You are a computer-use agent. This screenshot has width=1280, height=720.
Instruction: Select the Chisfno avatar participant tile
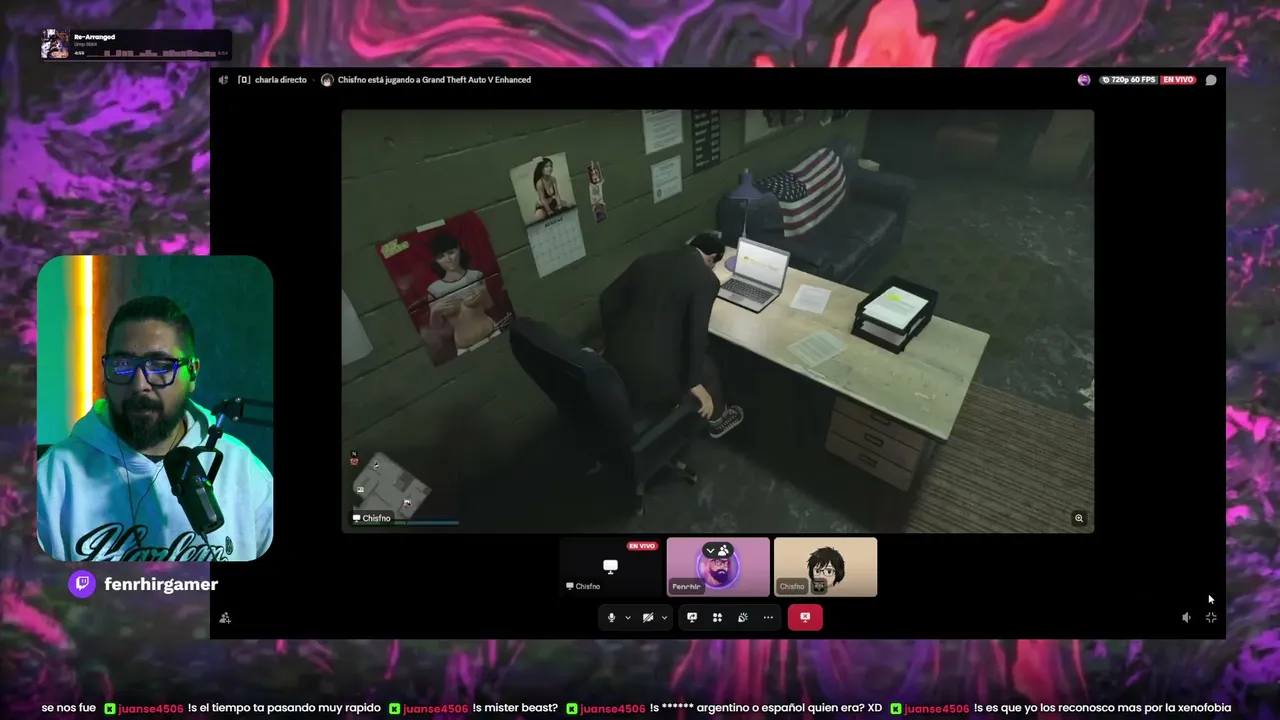pyautogui.click(x=825, y=567)
